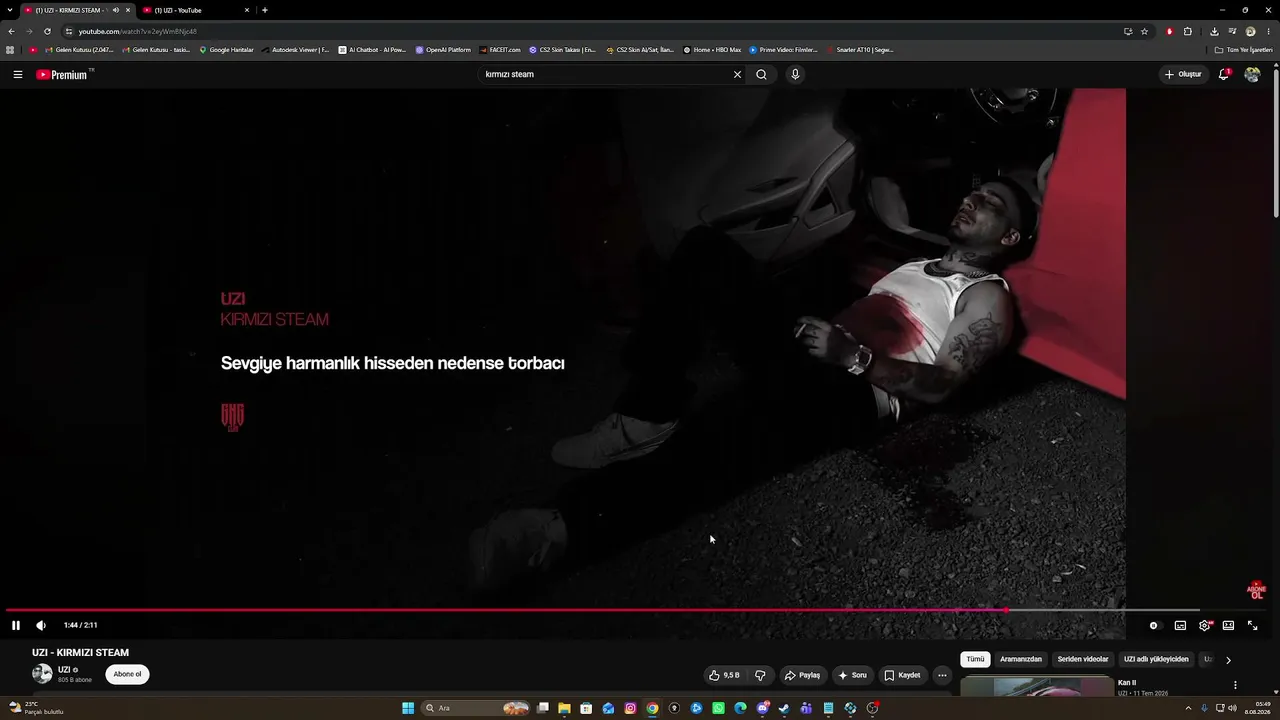Select the Tümü filter chip
This screenshot has width=1280, height=720.
pyautogui.click(x=975, y=659)
